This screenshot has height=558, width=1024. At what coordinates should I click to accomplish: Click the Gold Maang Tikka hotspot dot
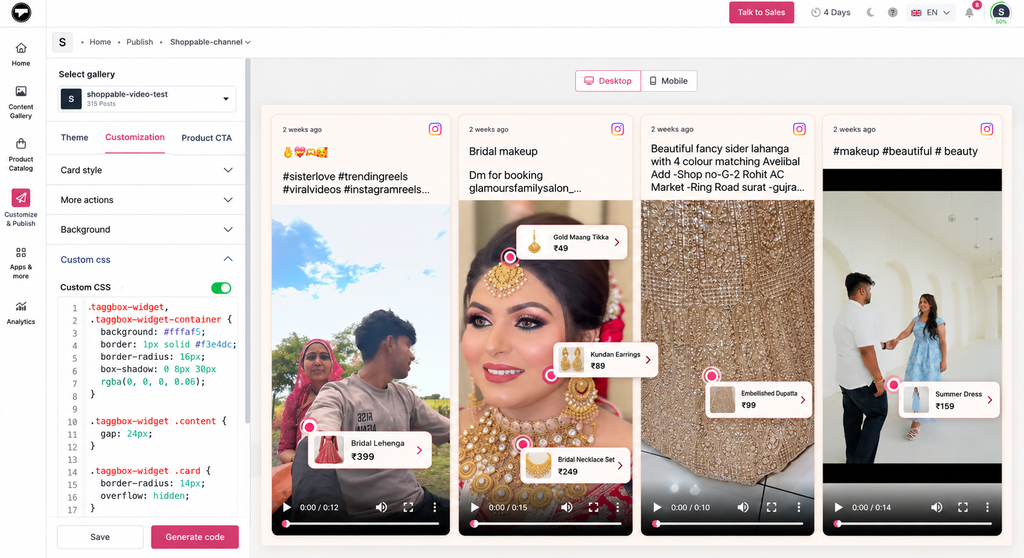point(510,257)
